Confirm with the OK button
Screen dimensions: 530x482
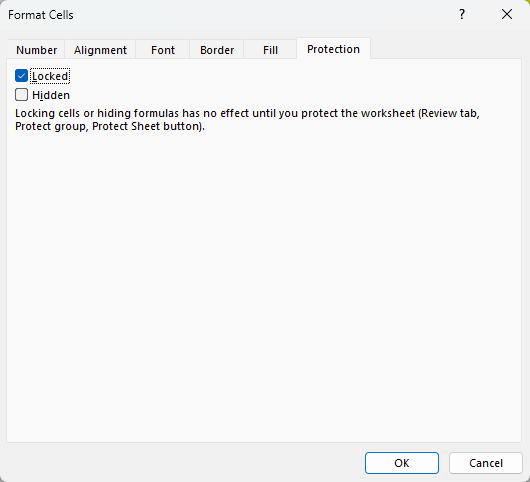coord(402,463)
